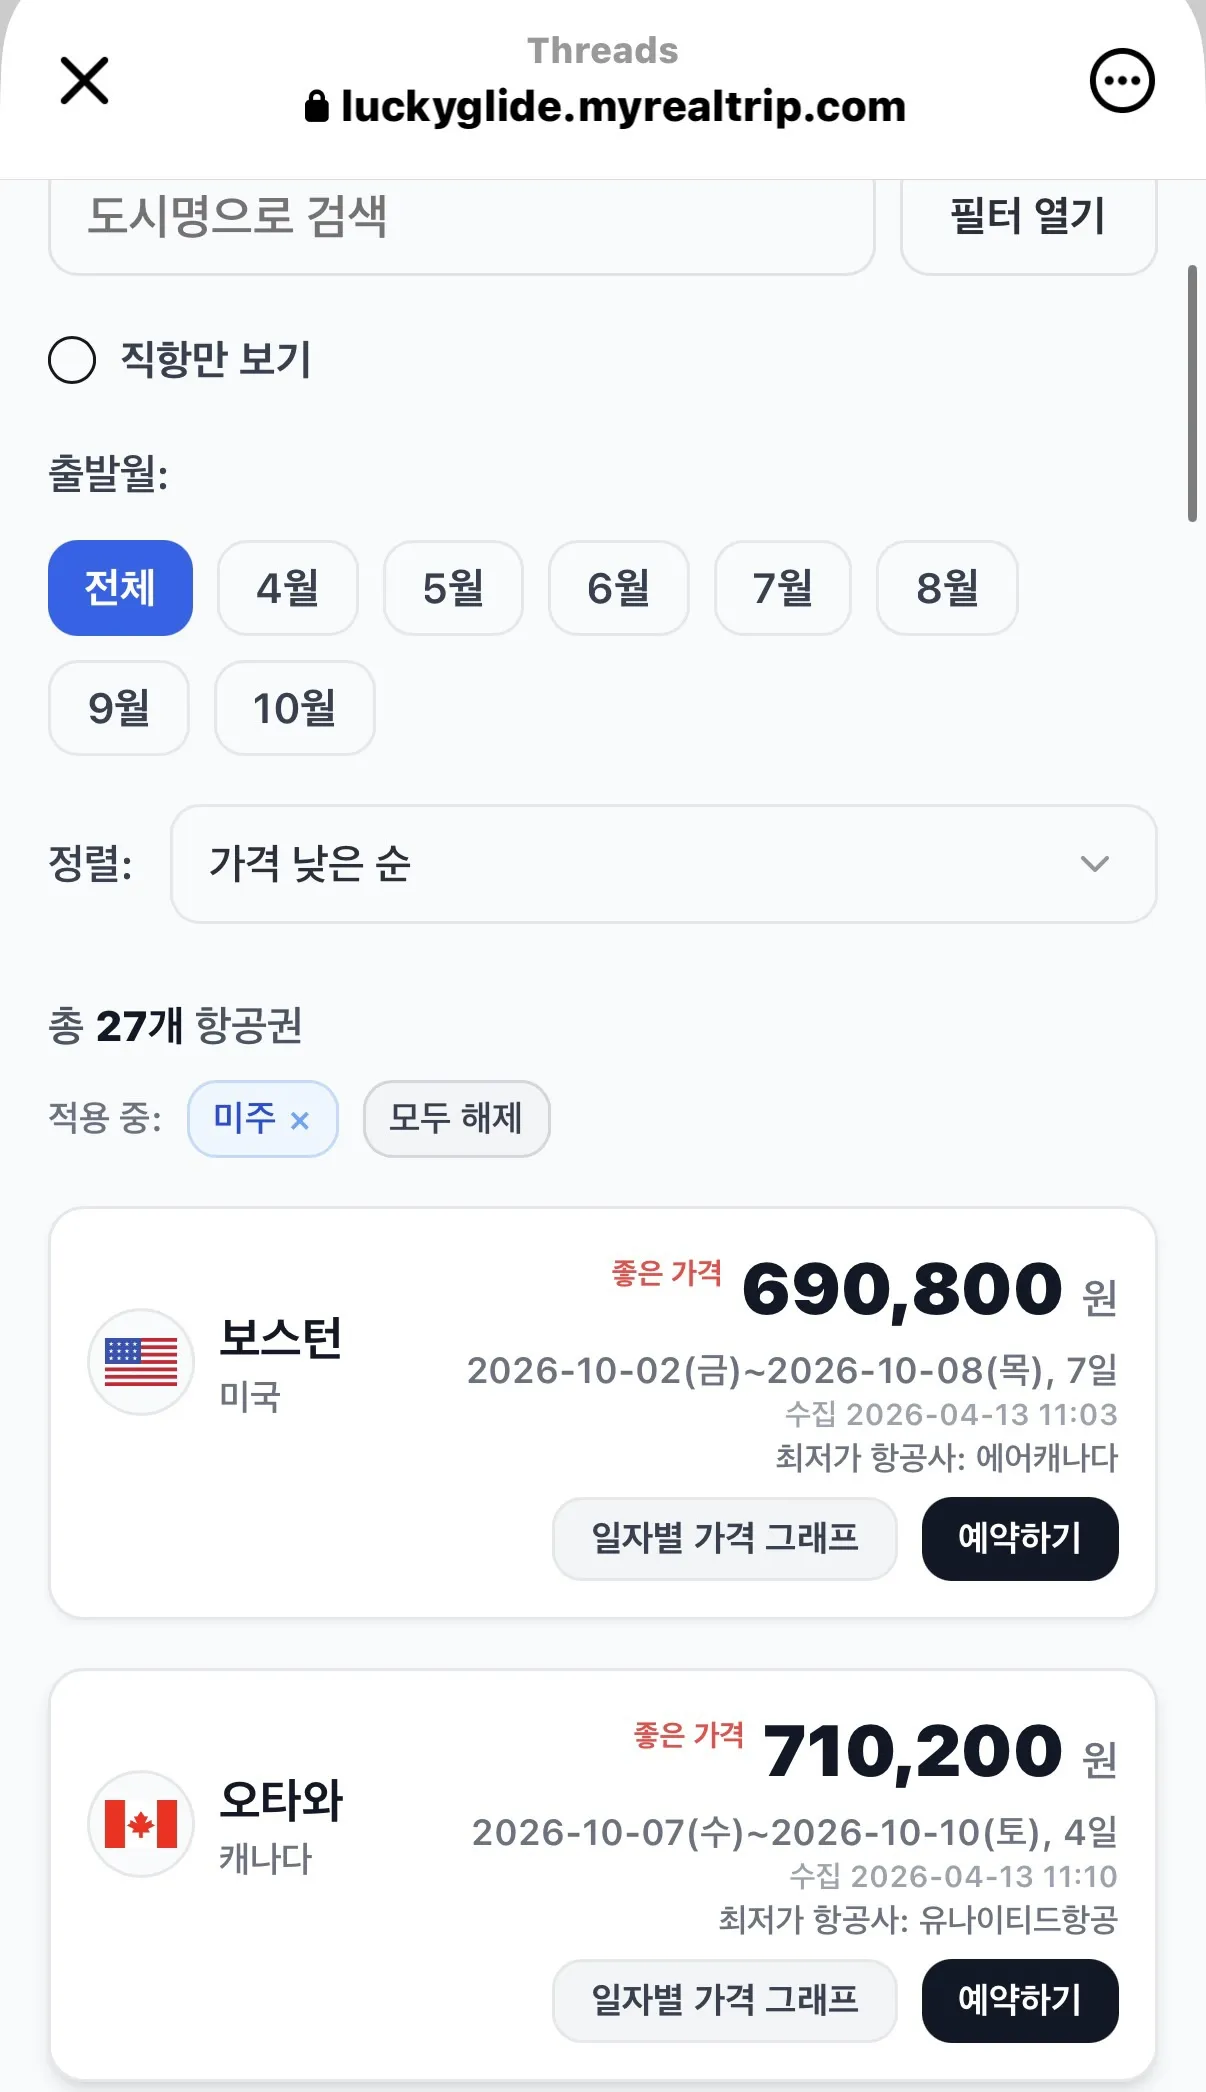Book the Ottawa flight with 예약하기
The width and height of the screenshot is (1206, 2092).
point(1019,2000)
